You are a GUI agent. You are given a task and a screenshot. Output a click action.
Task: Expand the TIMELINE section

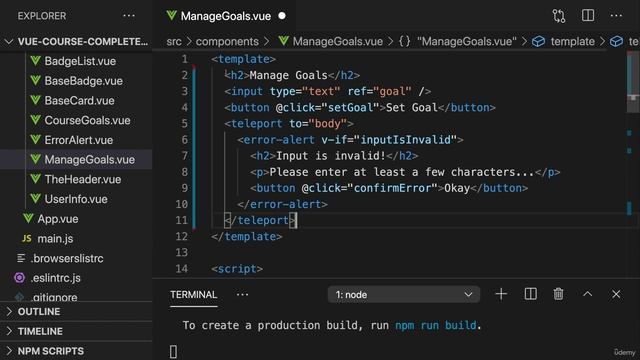(x=76, y=331)
